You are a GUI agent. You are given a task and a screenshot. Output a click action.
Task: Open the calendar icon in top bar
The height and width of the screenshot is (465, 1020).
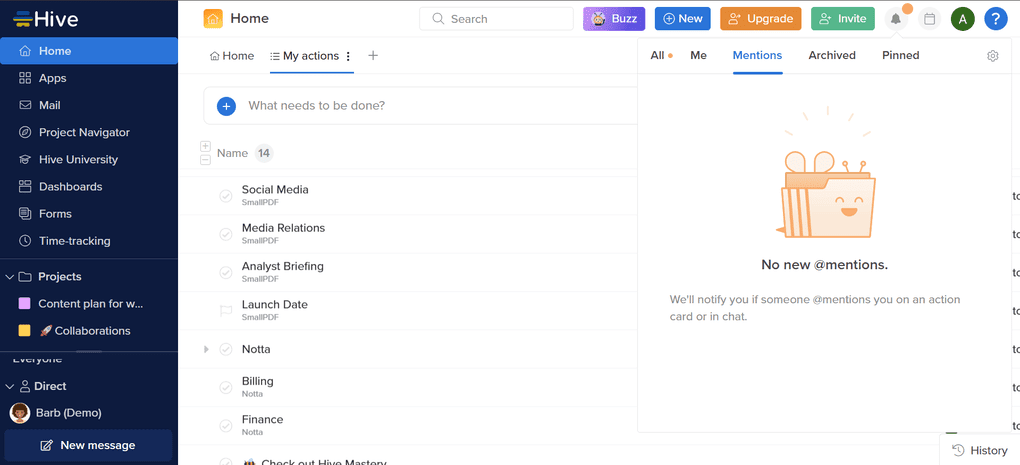(x=929, y=19)
